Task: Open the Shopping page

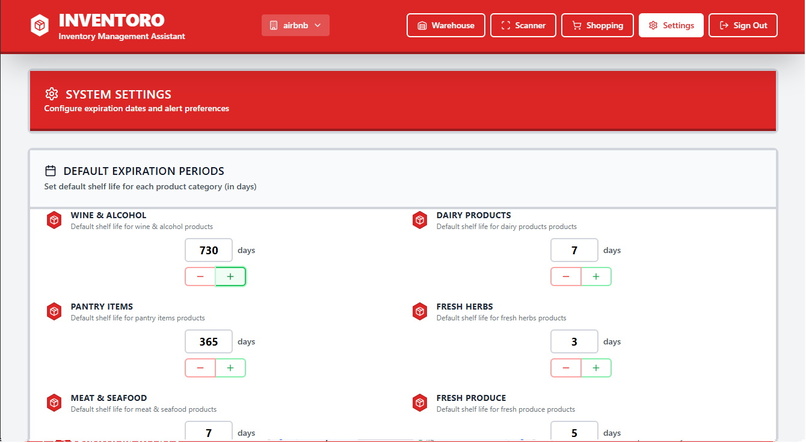Action: pyautogui.click(x=597, y=25)
